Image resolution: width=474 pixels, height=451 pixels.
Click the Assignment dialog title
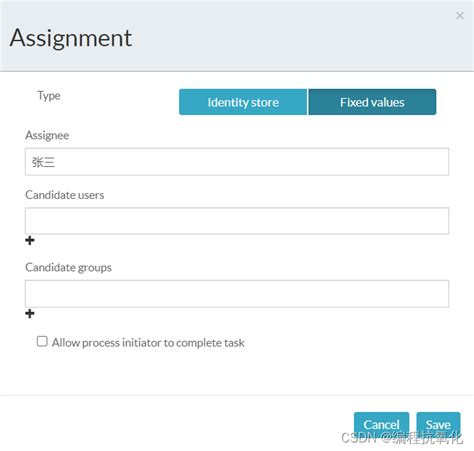point(71,38)
